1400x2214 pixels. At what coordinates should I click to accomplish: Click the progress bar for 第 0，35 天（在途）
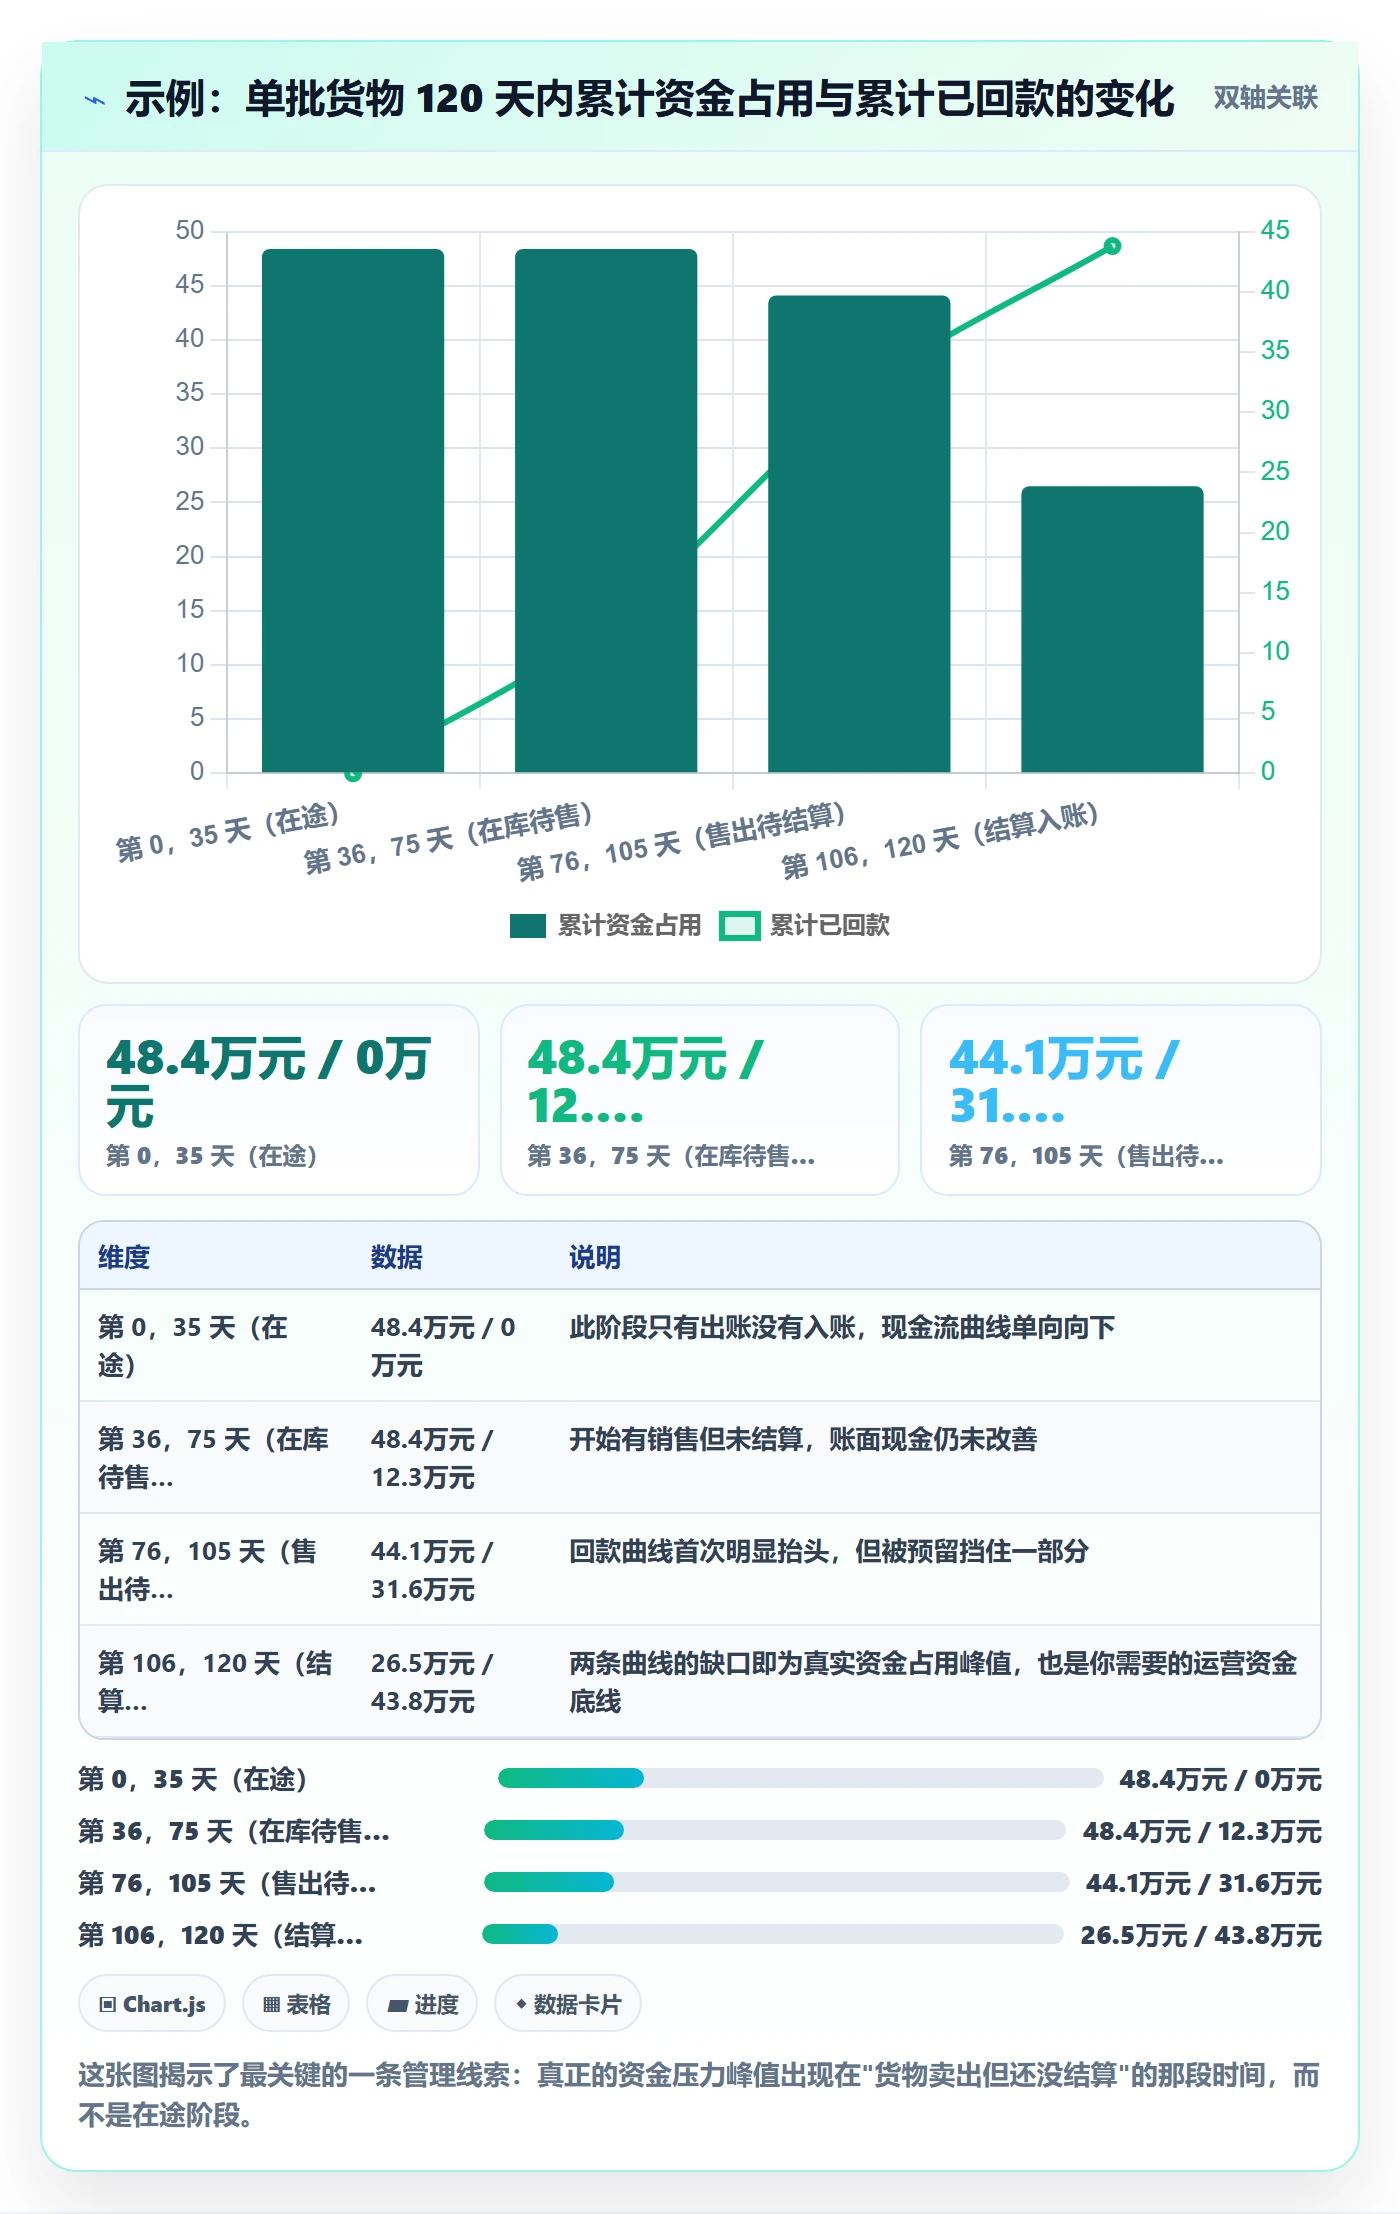pyautogui.click(x=800, y=1778)
